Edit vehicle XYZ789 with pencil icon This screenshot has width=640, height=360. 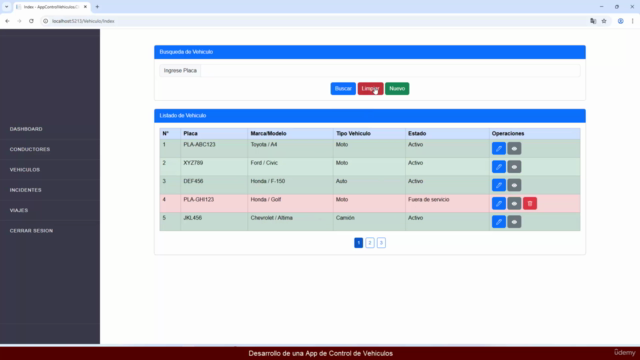point(499,167)
